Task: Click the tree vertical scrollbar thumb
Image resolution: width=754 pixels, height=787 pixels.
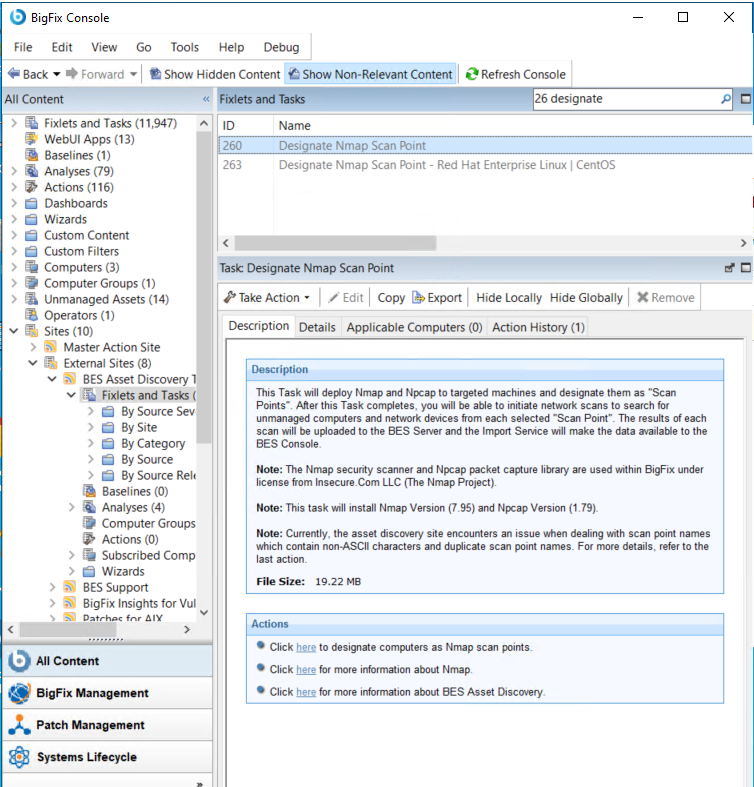Action: pos(204,287)
